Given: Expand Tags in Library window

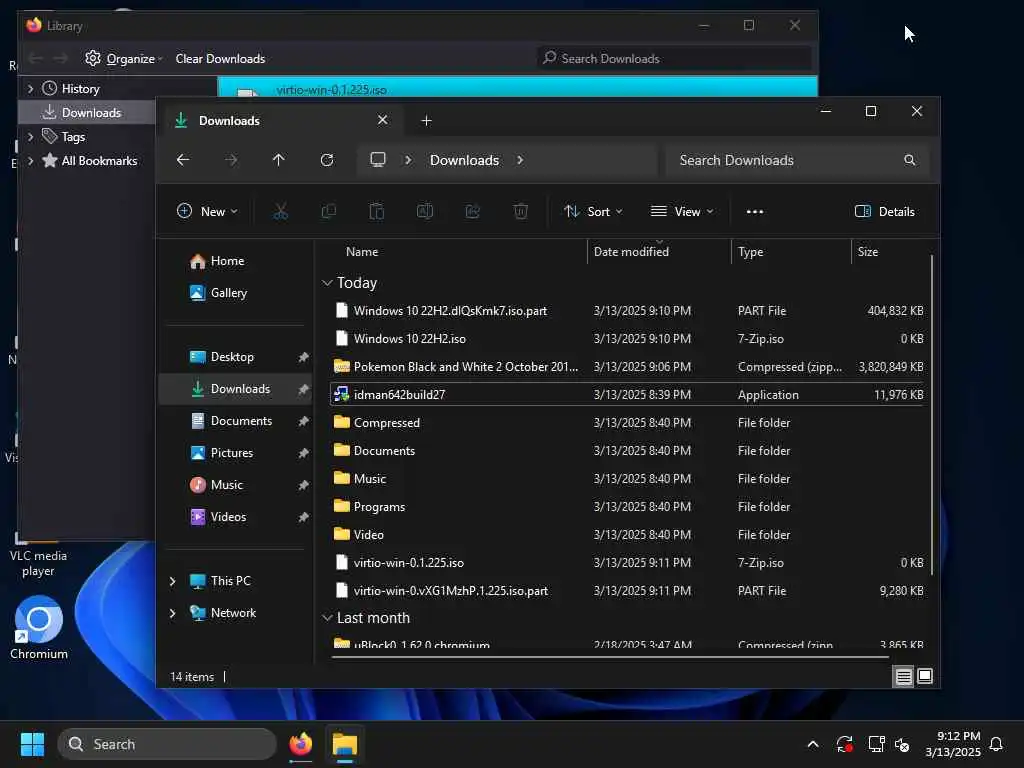Looking at the screenshot, I should coord(30,136).
